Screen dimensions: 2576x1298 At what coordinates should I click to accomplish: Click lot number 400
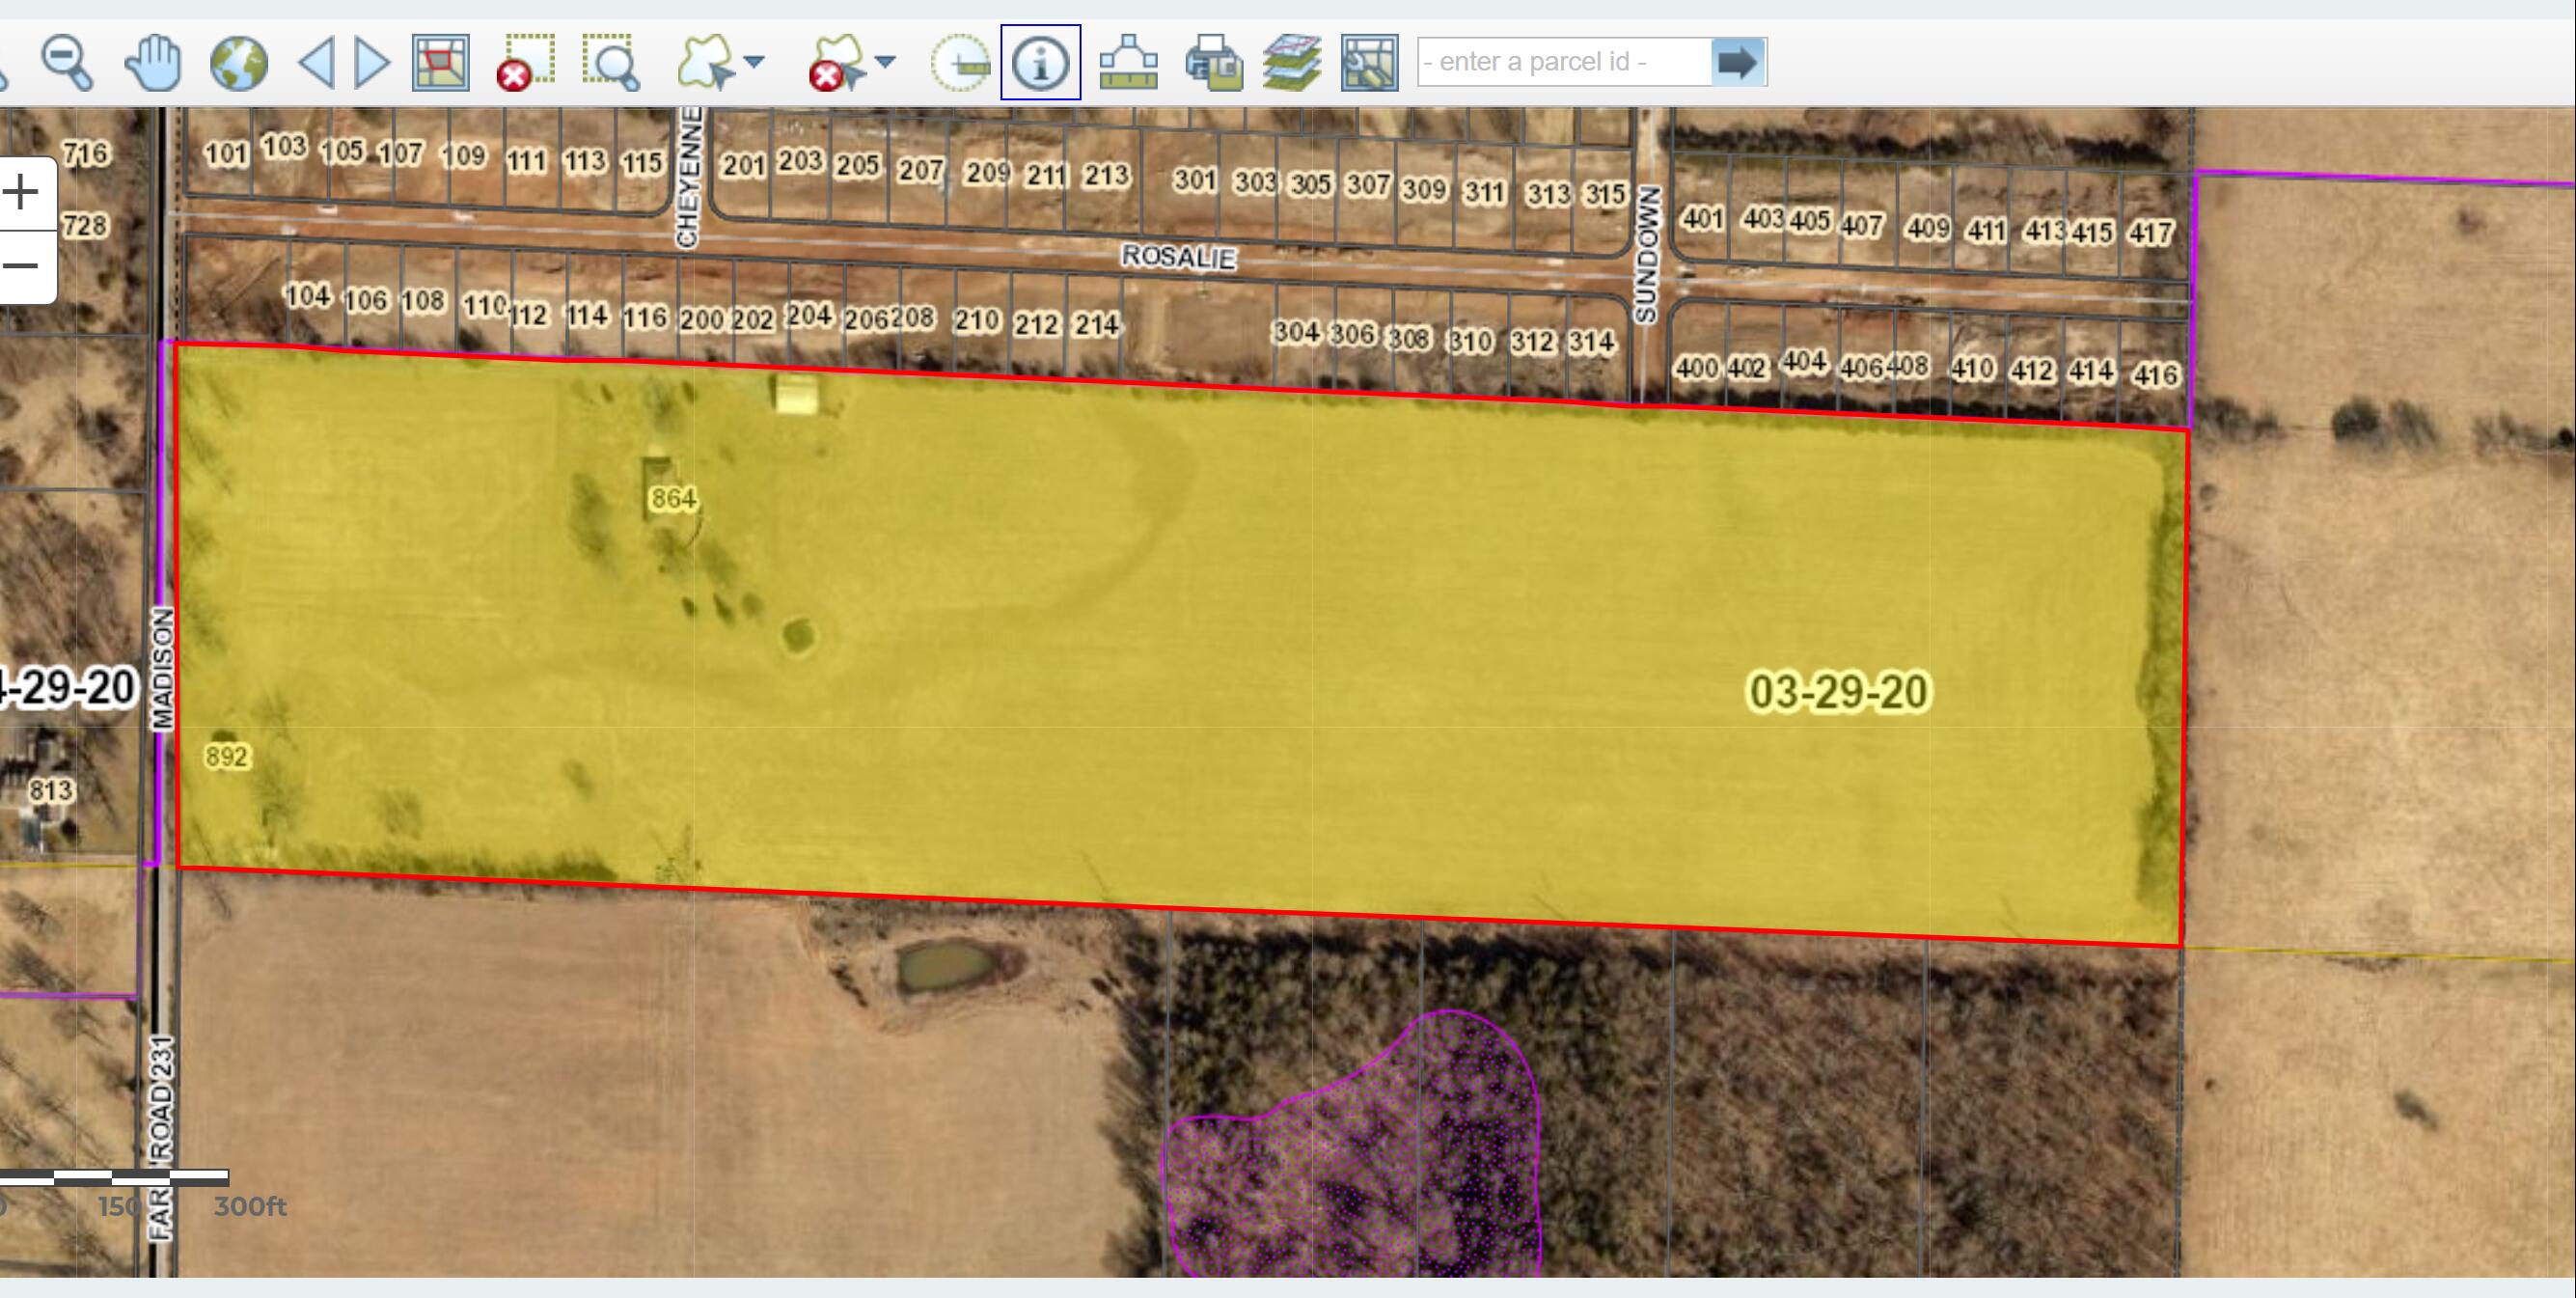(x=1697, y=368)
